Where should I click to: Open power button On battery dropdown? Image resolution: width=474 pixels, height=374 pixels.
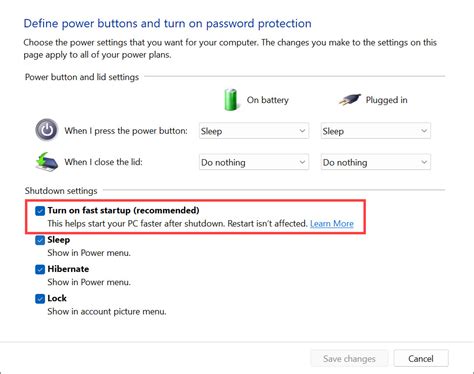254,131
